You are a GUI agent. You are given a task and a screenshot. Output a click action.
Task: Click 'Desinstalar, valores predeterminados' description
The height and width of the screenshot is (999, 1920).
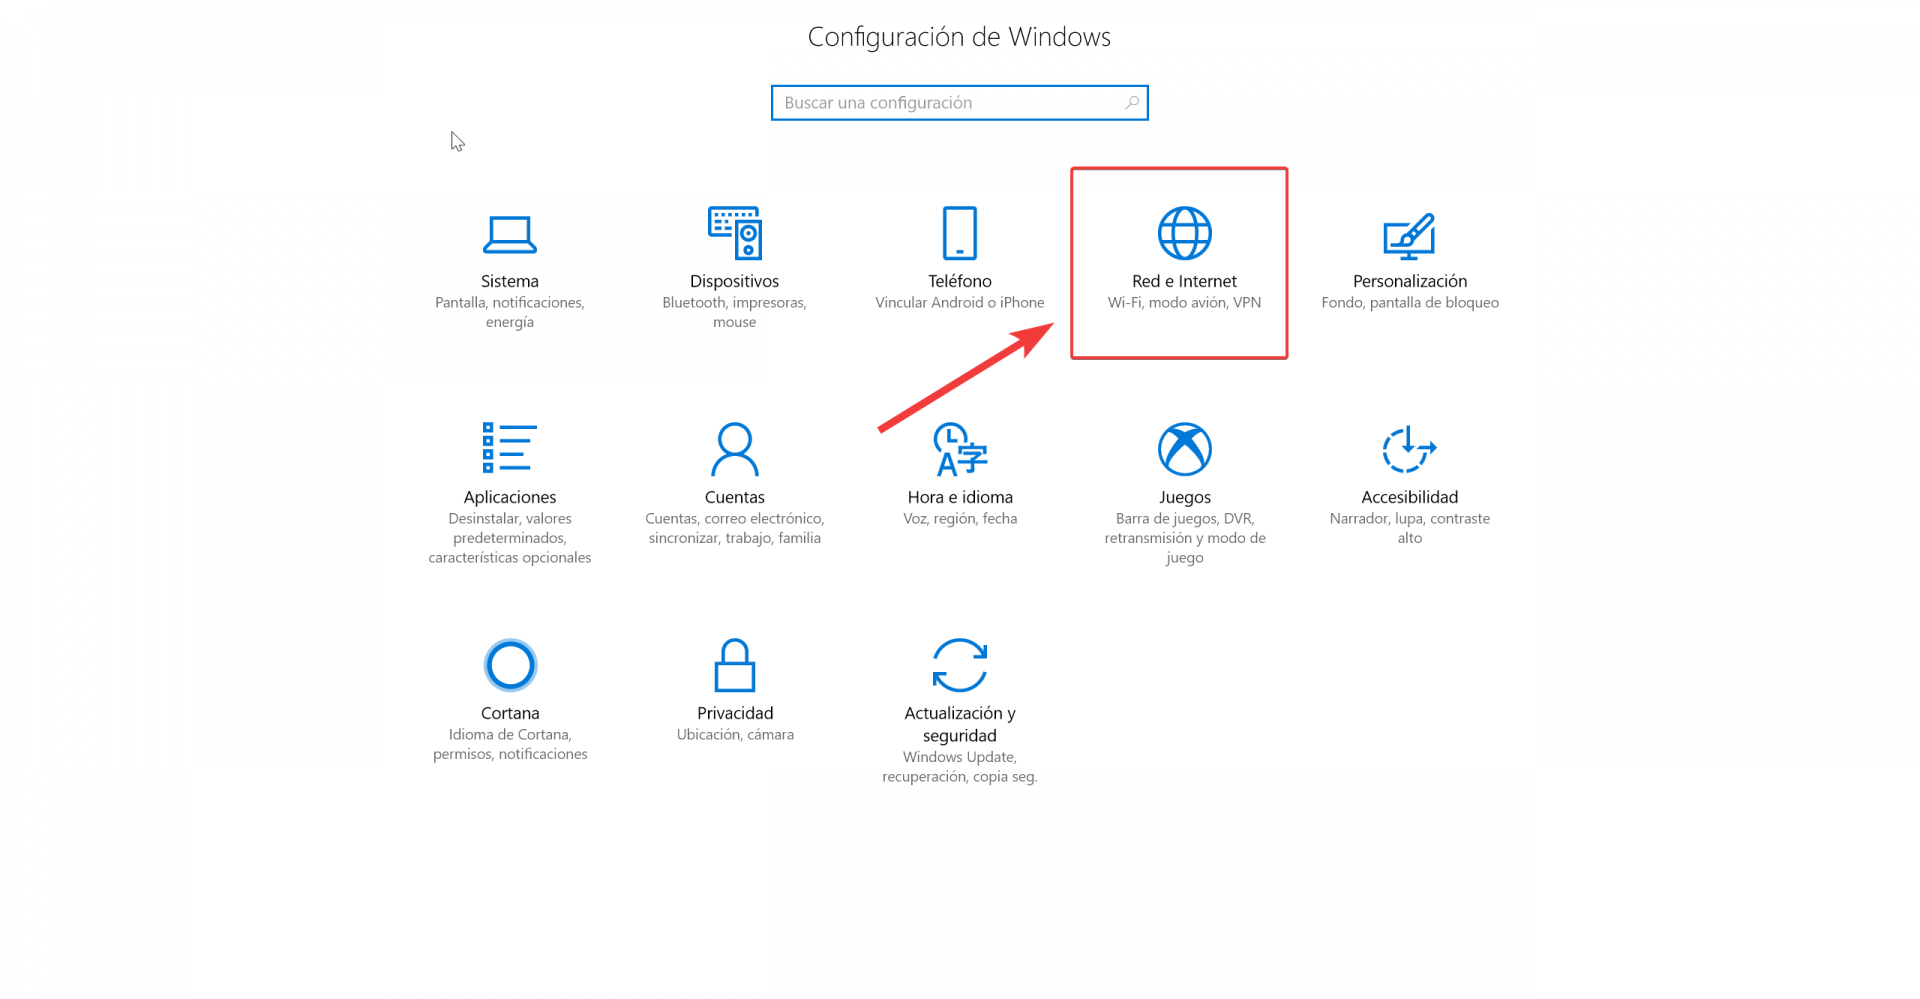click(x=510, y=538)
